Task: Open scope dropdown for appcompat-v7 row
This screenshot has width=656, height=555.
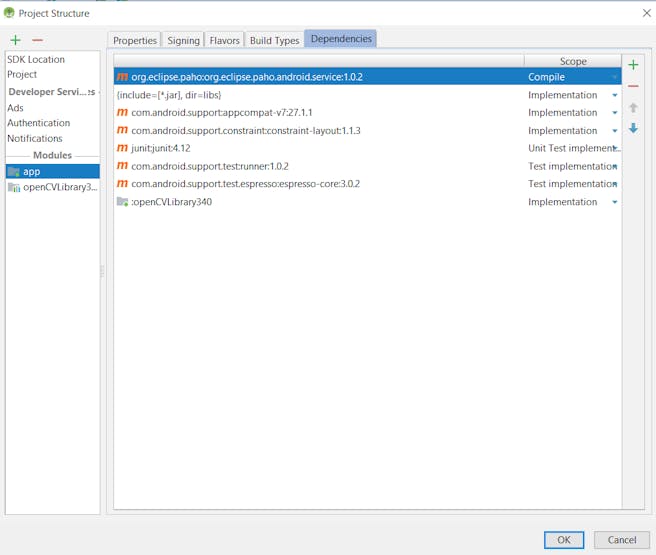Action: pyautogui.click(x=615, y=113)
